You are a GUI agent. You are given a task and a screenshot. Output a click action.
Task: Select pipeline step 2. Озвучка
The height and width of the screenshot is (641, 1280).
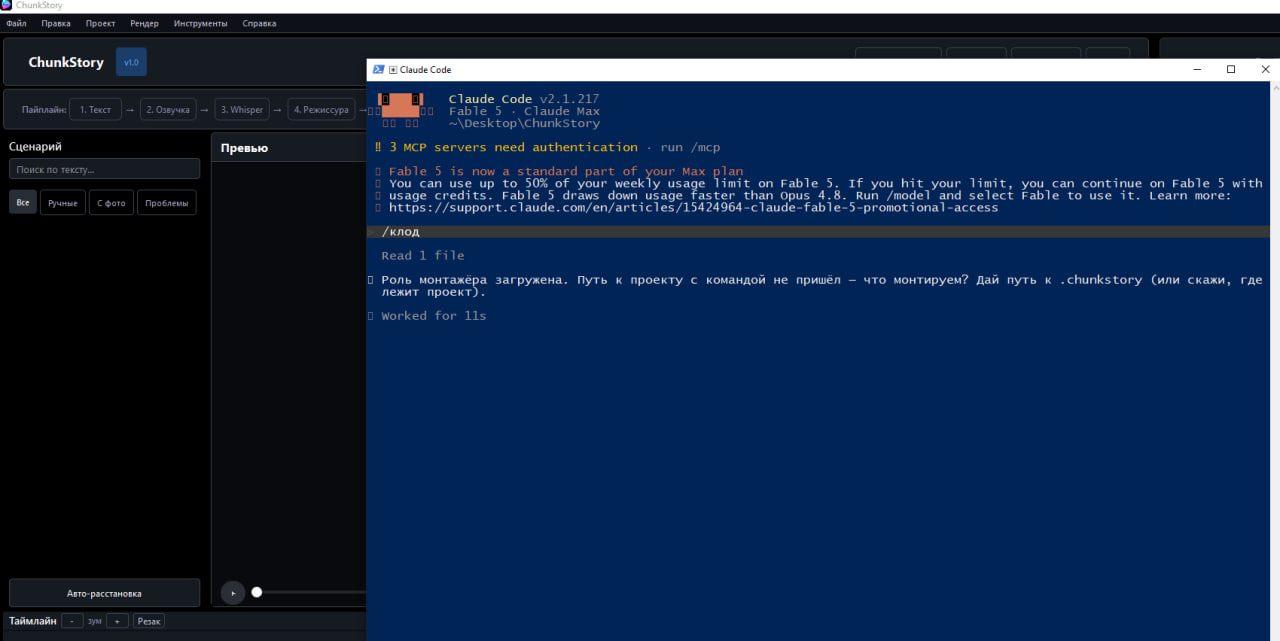point(167,110)
